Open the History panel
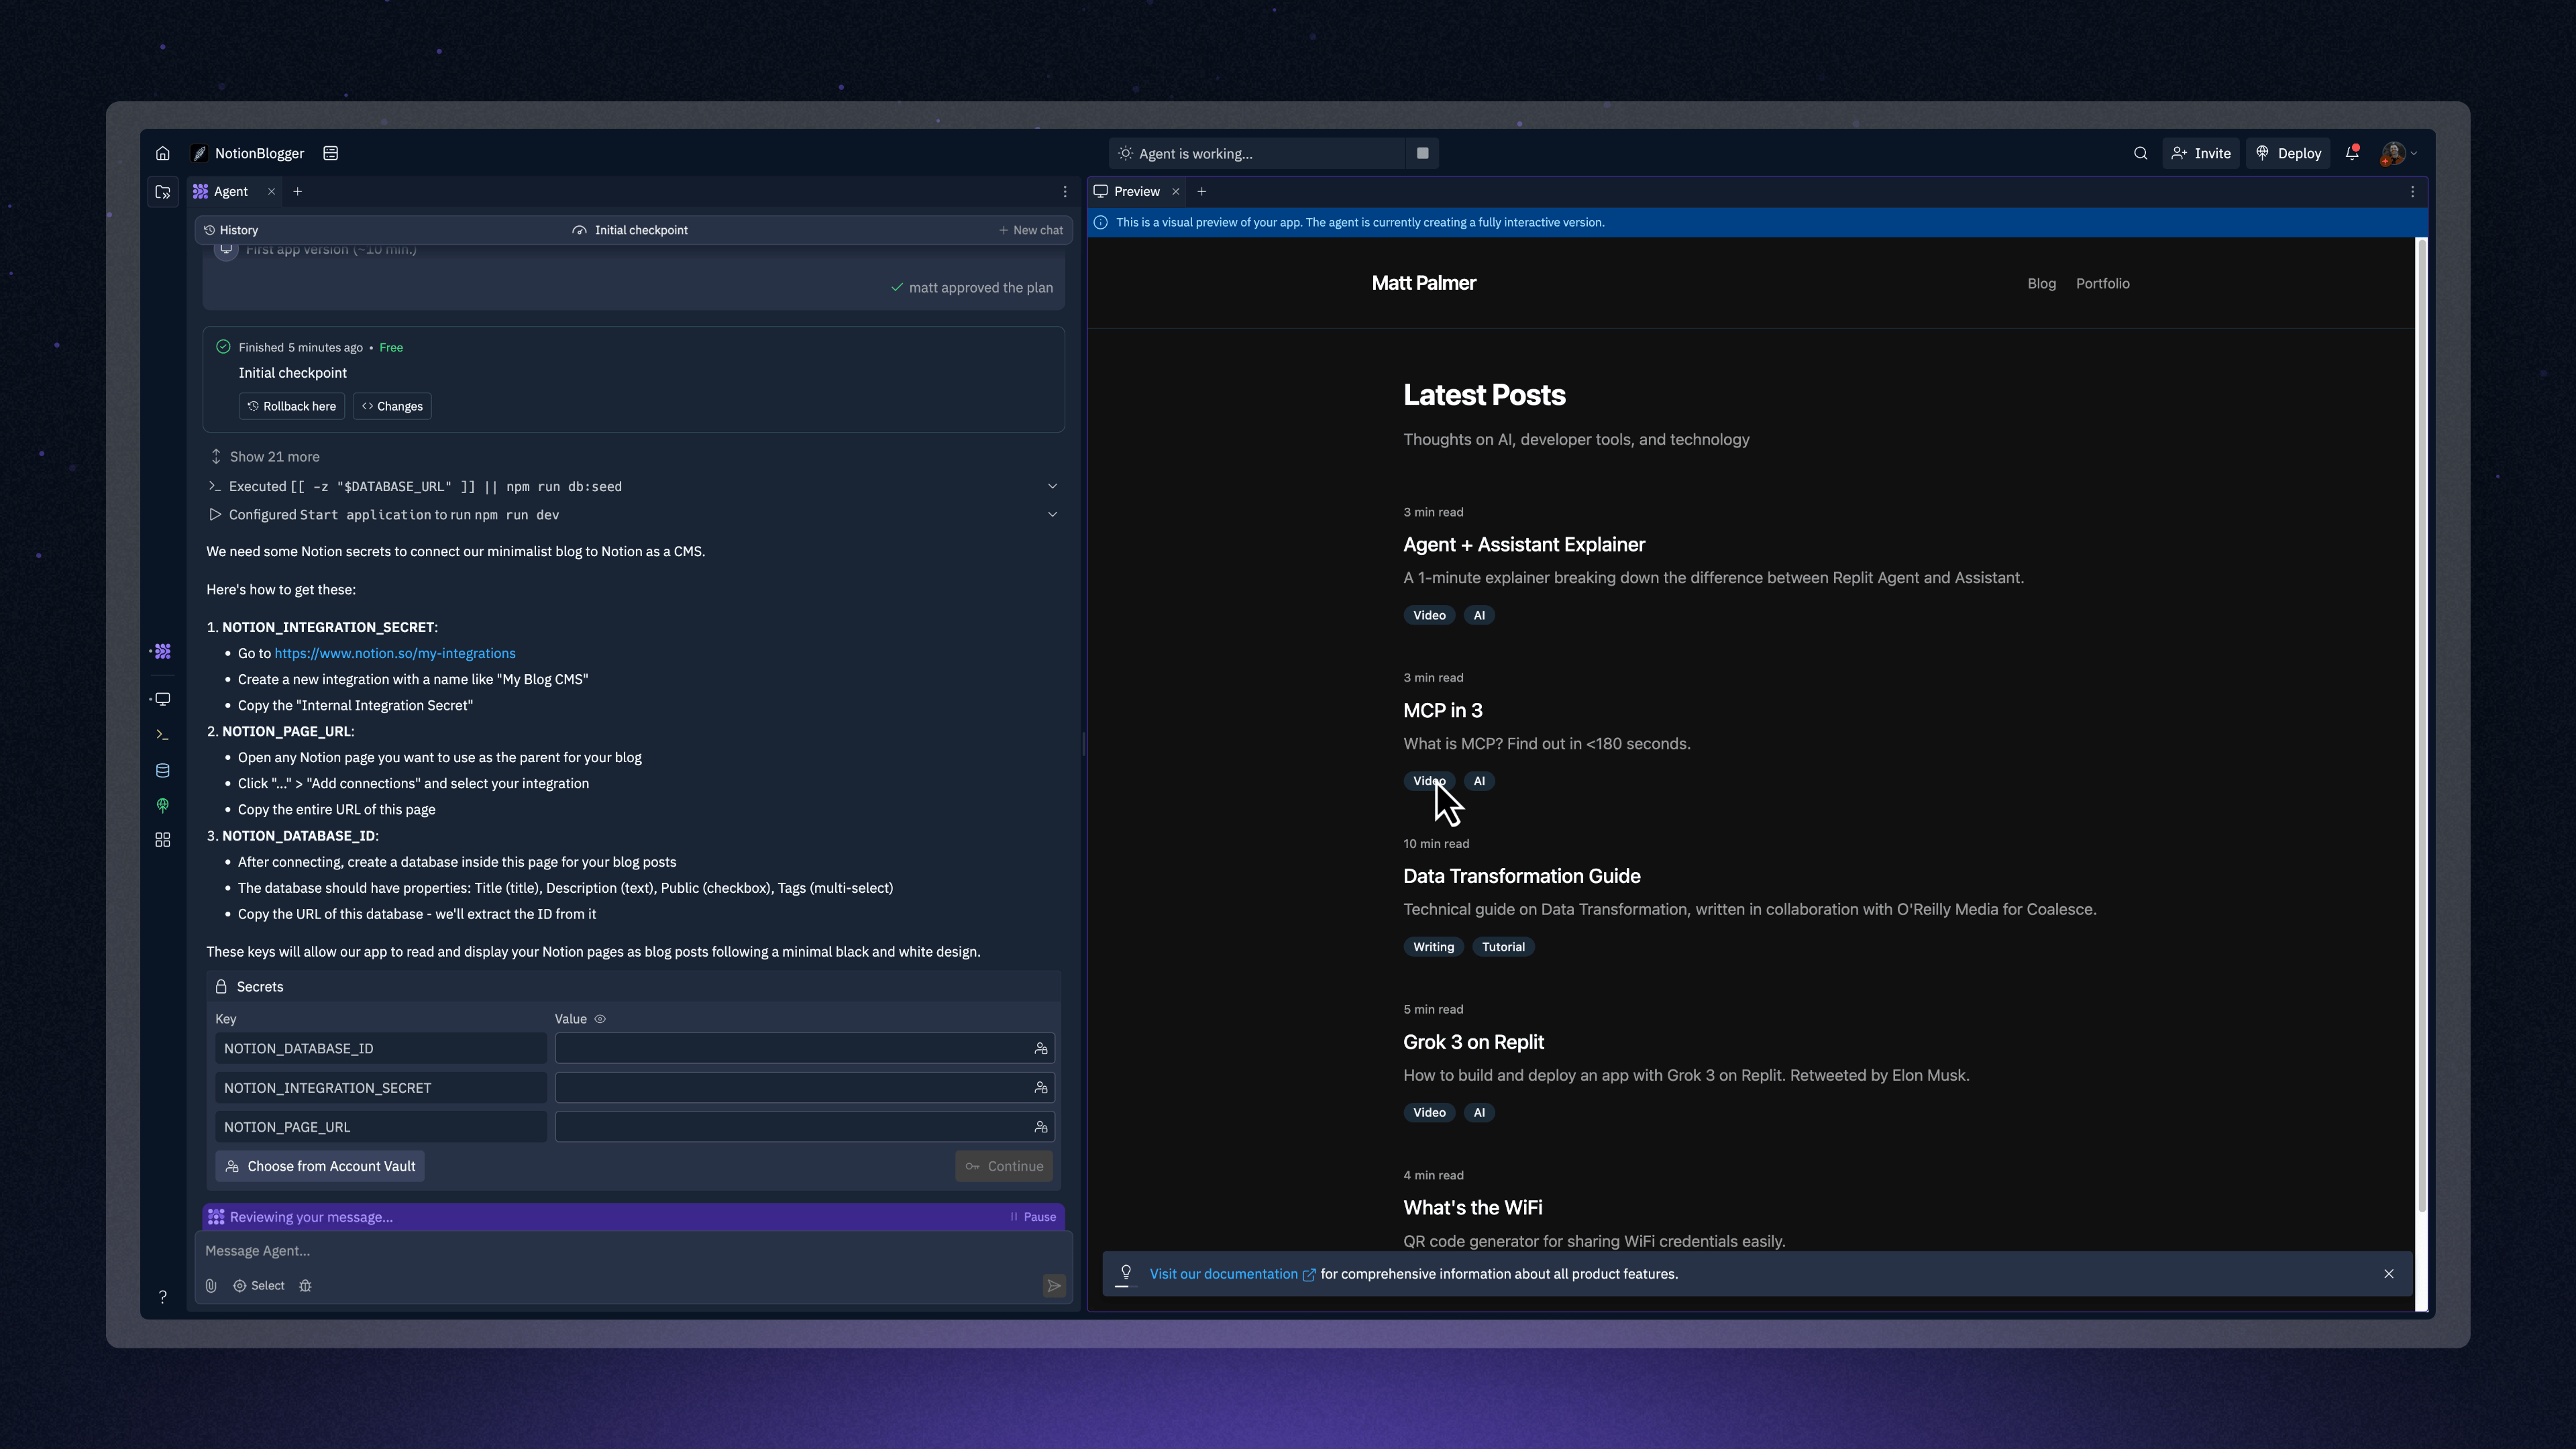2576x1449 pixels. [x=231, y=230]
